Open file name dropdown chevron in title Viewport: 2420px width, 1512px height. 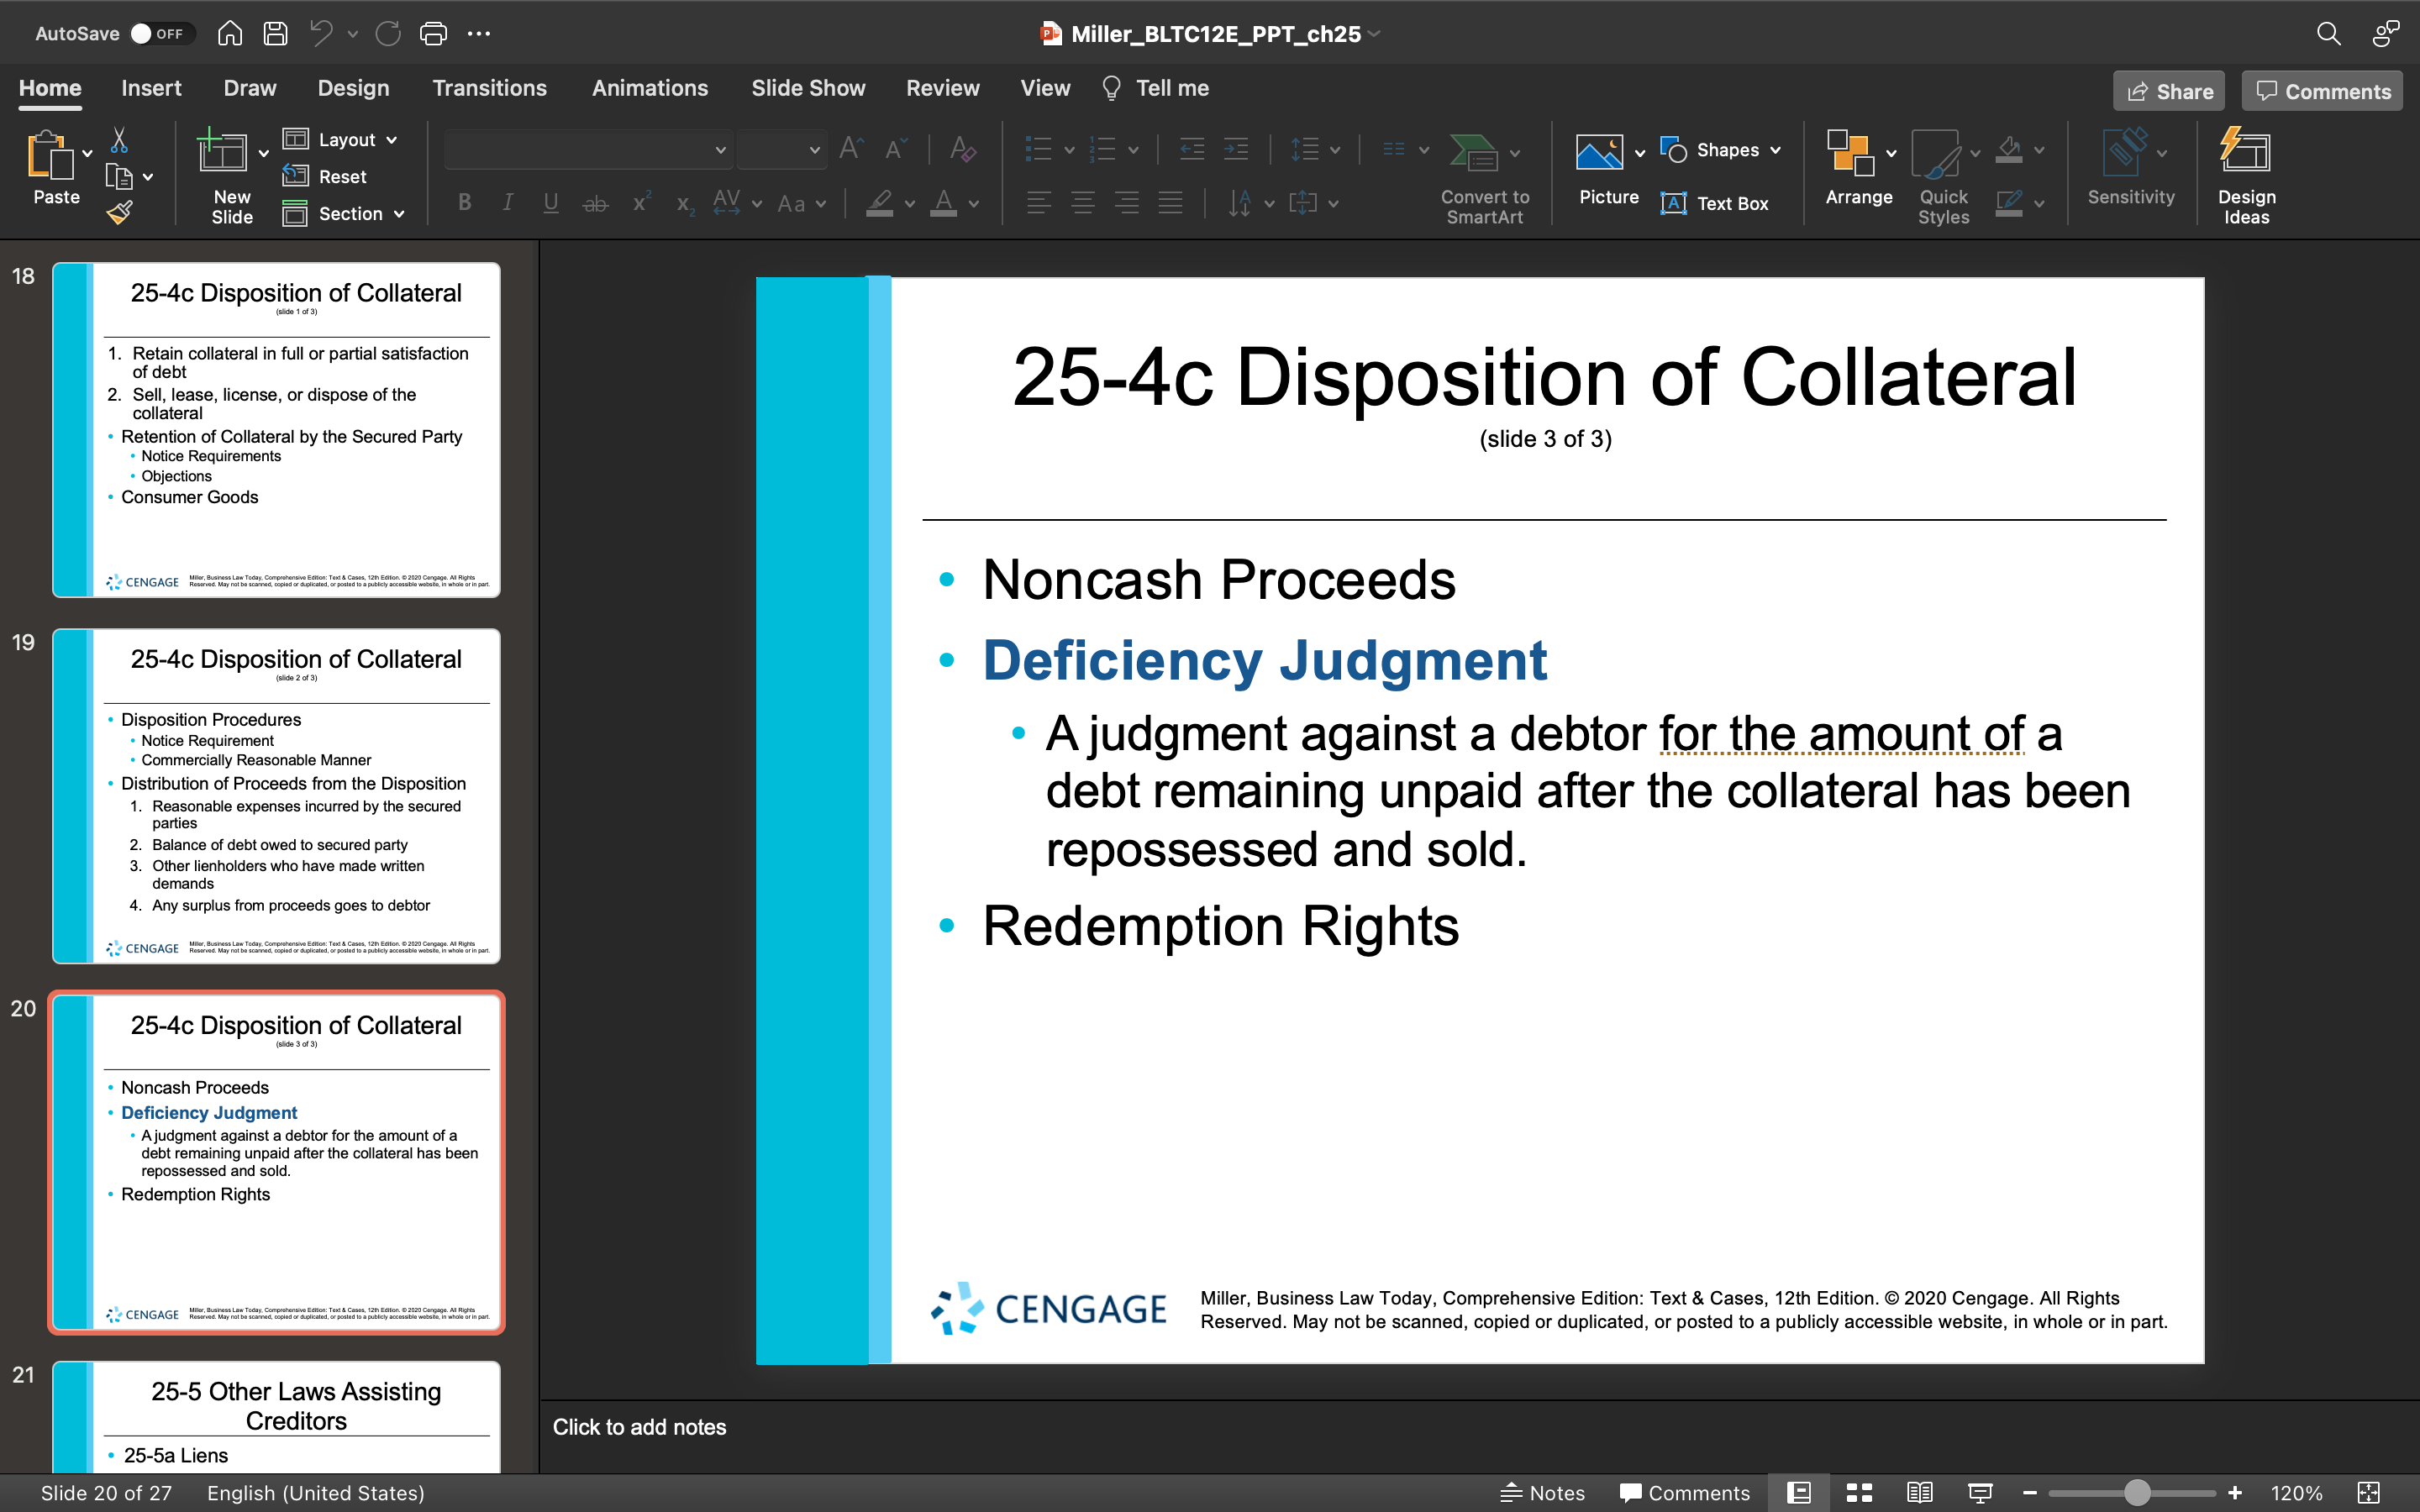(1375, 33)
